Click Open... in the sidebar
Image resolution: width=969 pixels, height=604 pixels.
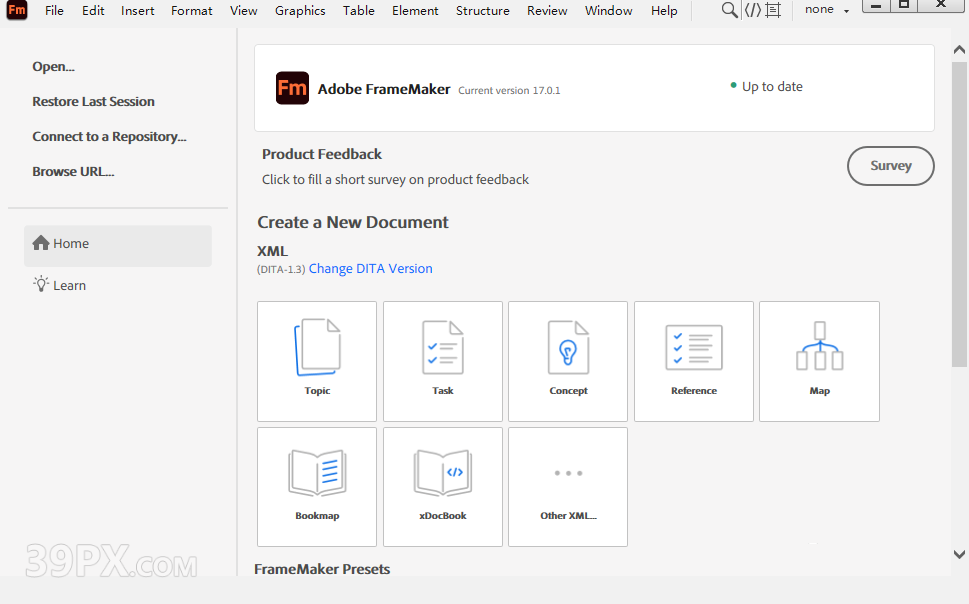pos(53,66)
